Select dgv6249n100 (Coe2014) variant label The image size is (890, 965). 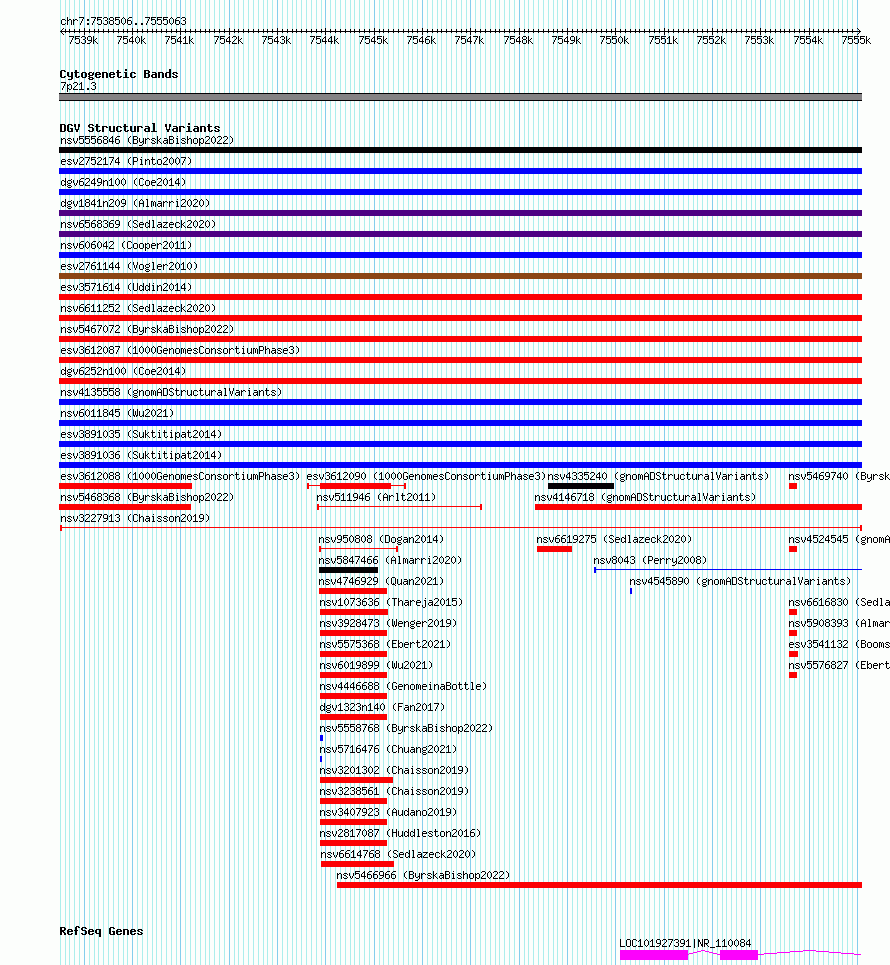[x=122, y=182]
